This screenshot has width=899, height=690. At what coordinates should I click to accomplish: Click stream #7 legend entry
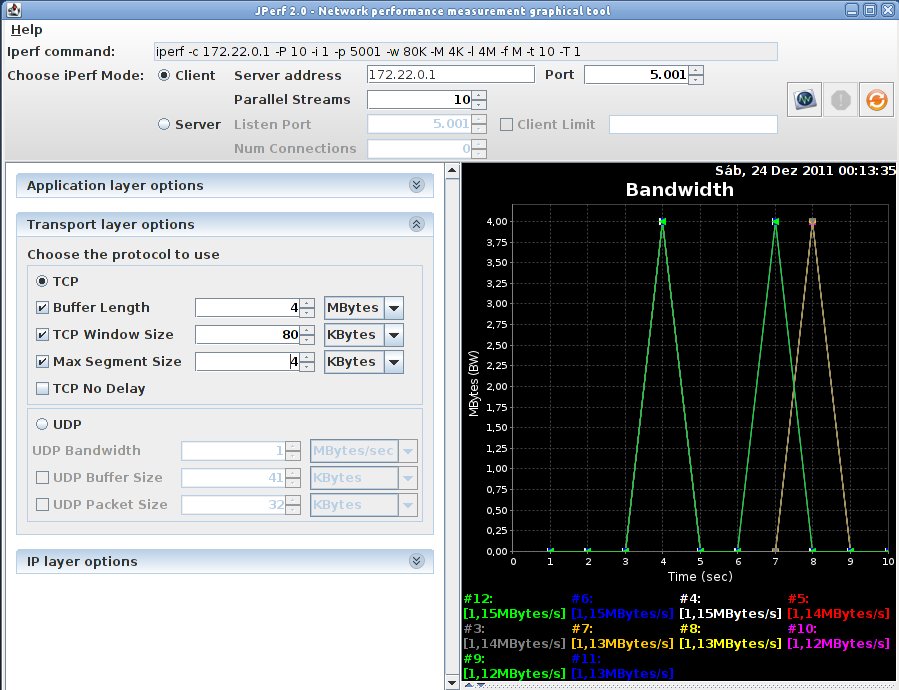622,636
